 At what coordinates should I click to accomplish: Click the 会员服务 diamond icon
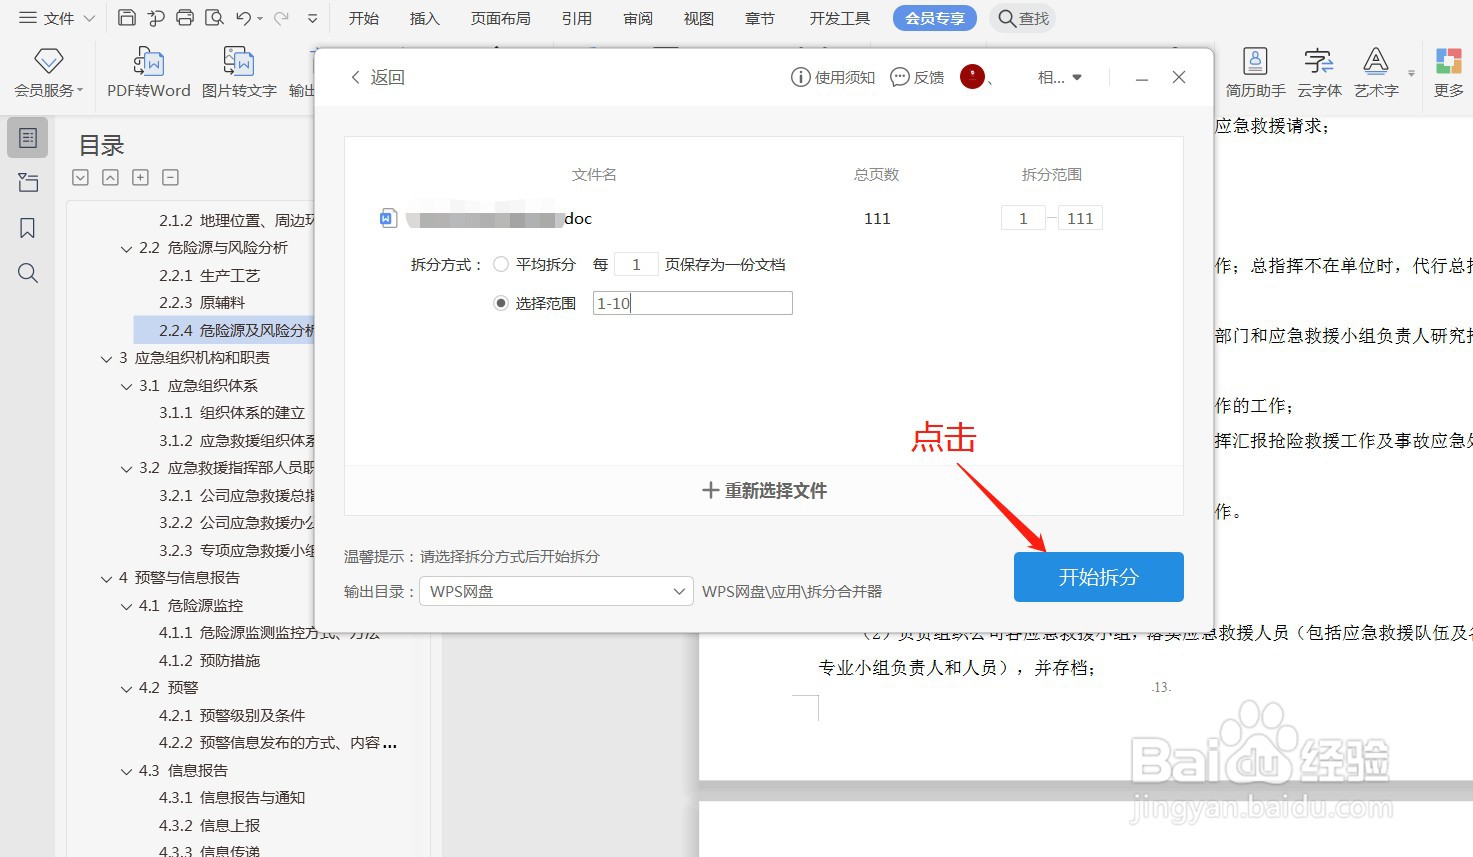(x=47, y=62)
